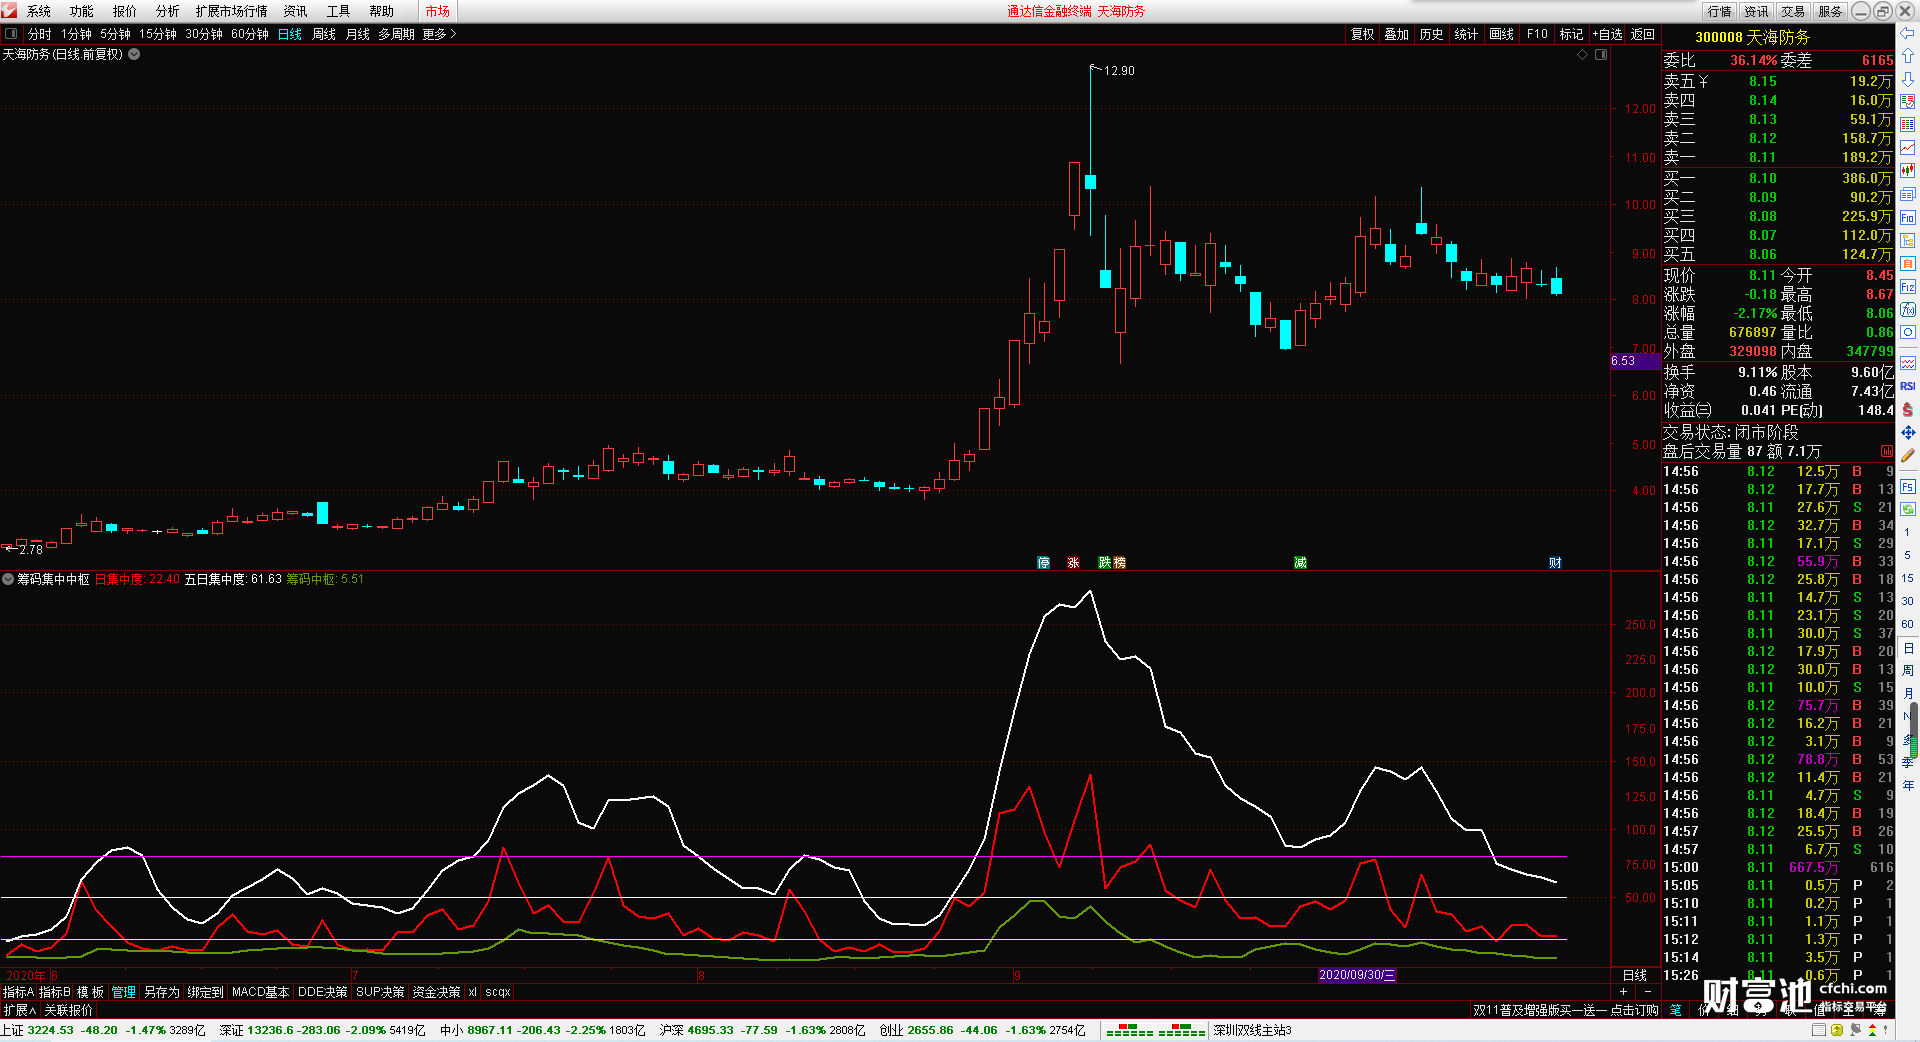Open the 多周期 multi-period dropdown
Screen dimensions: 1920x1042
pos(396,34)
